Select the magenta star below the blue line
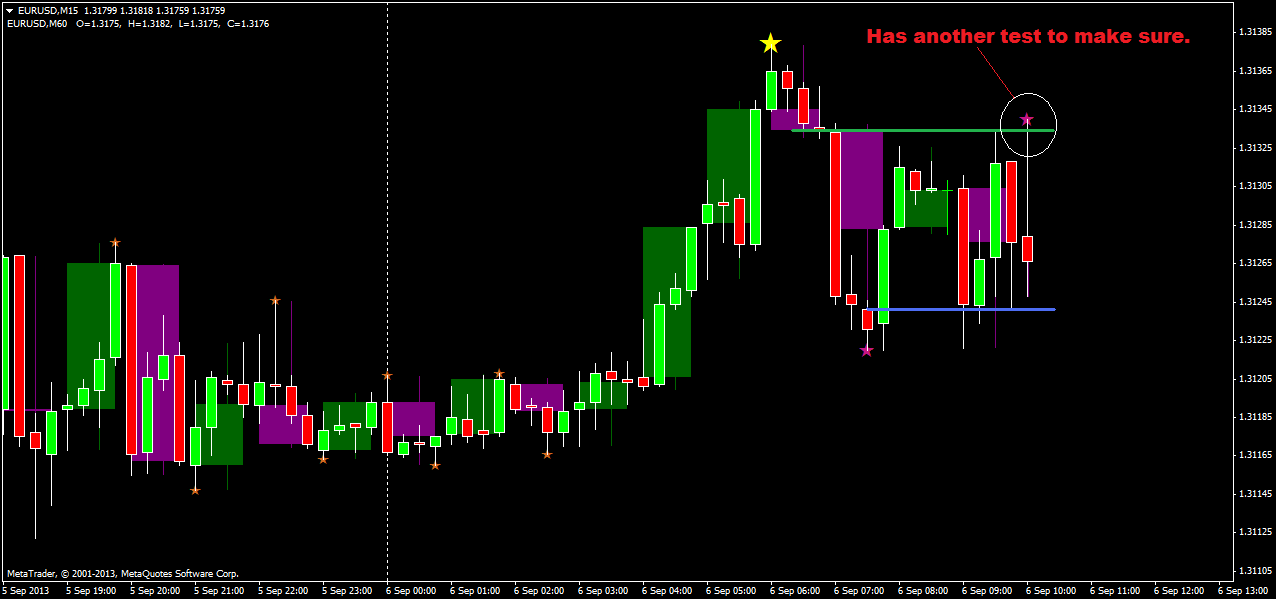1276x599 pixels. point(867,350)
